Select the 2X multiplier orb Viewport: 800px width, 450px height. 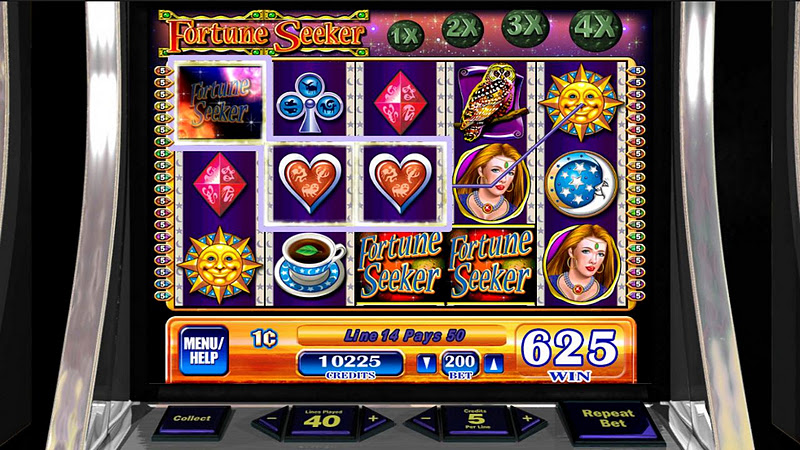462,30
